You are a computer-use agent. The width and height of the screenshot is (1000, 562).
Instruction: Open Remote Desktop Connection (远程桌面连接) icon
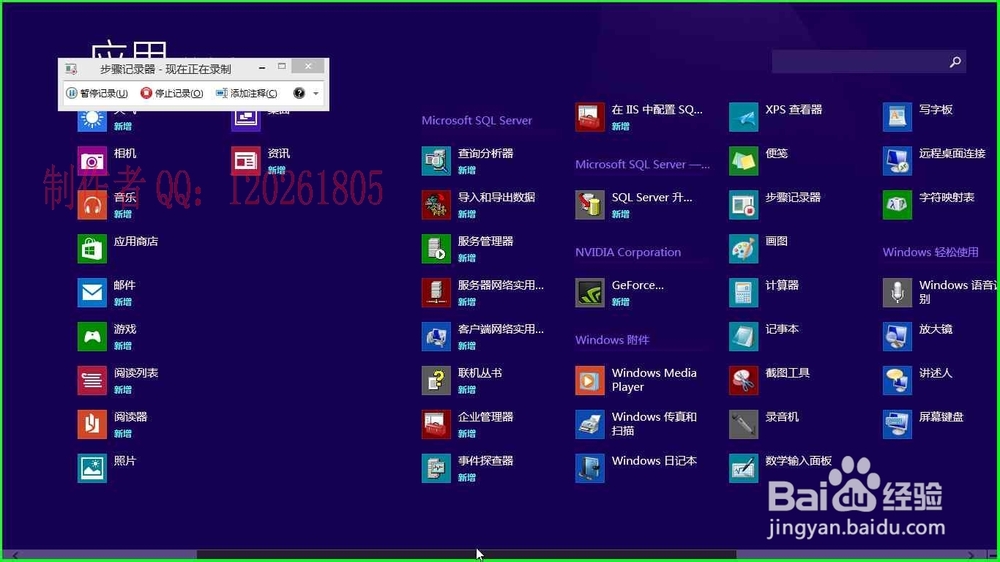click(x=897, y=161)
